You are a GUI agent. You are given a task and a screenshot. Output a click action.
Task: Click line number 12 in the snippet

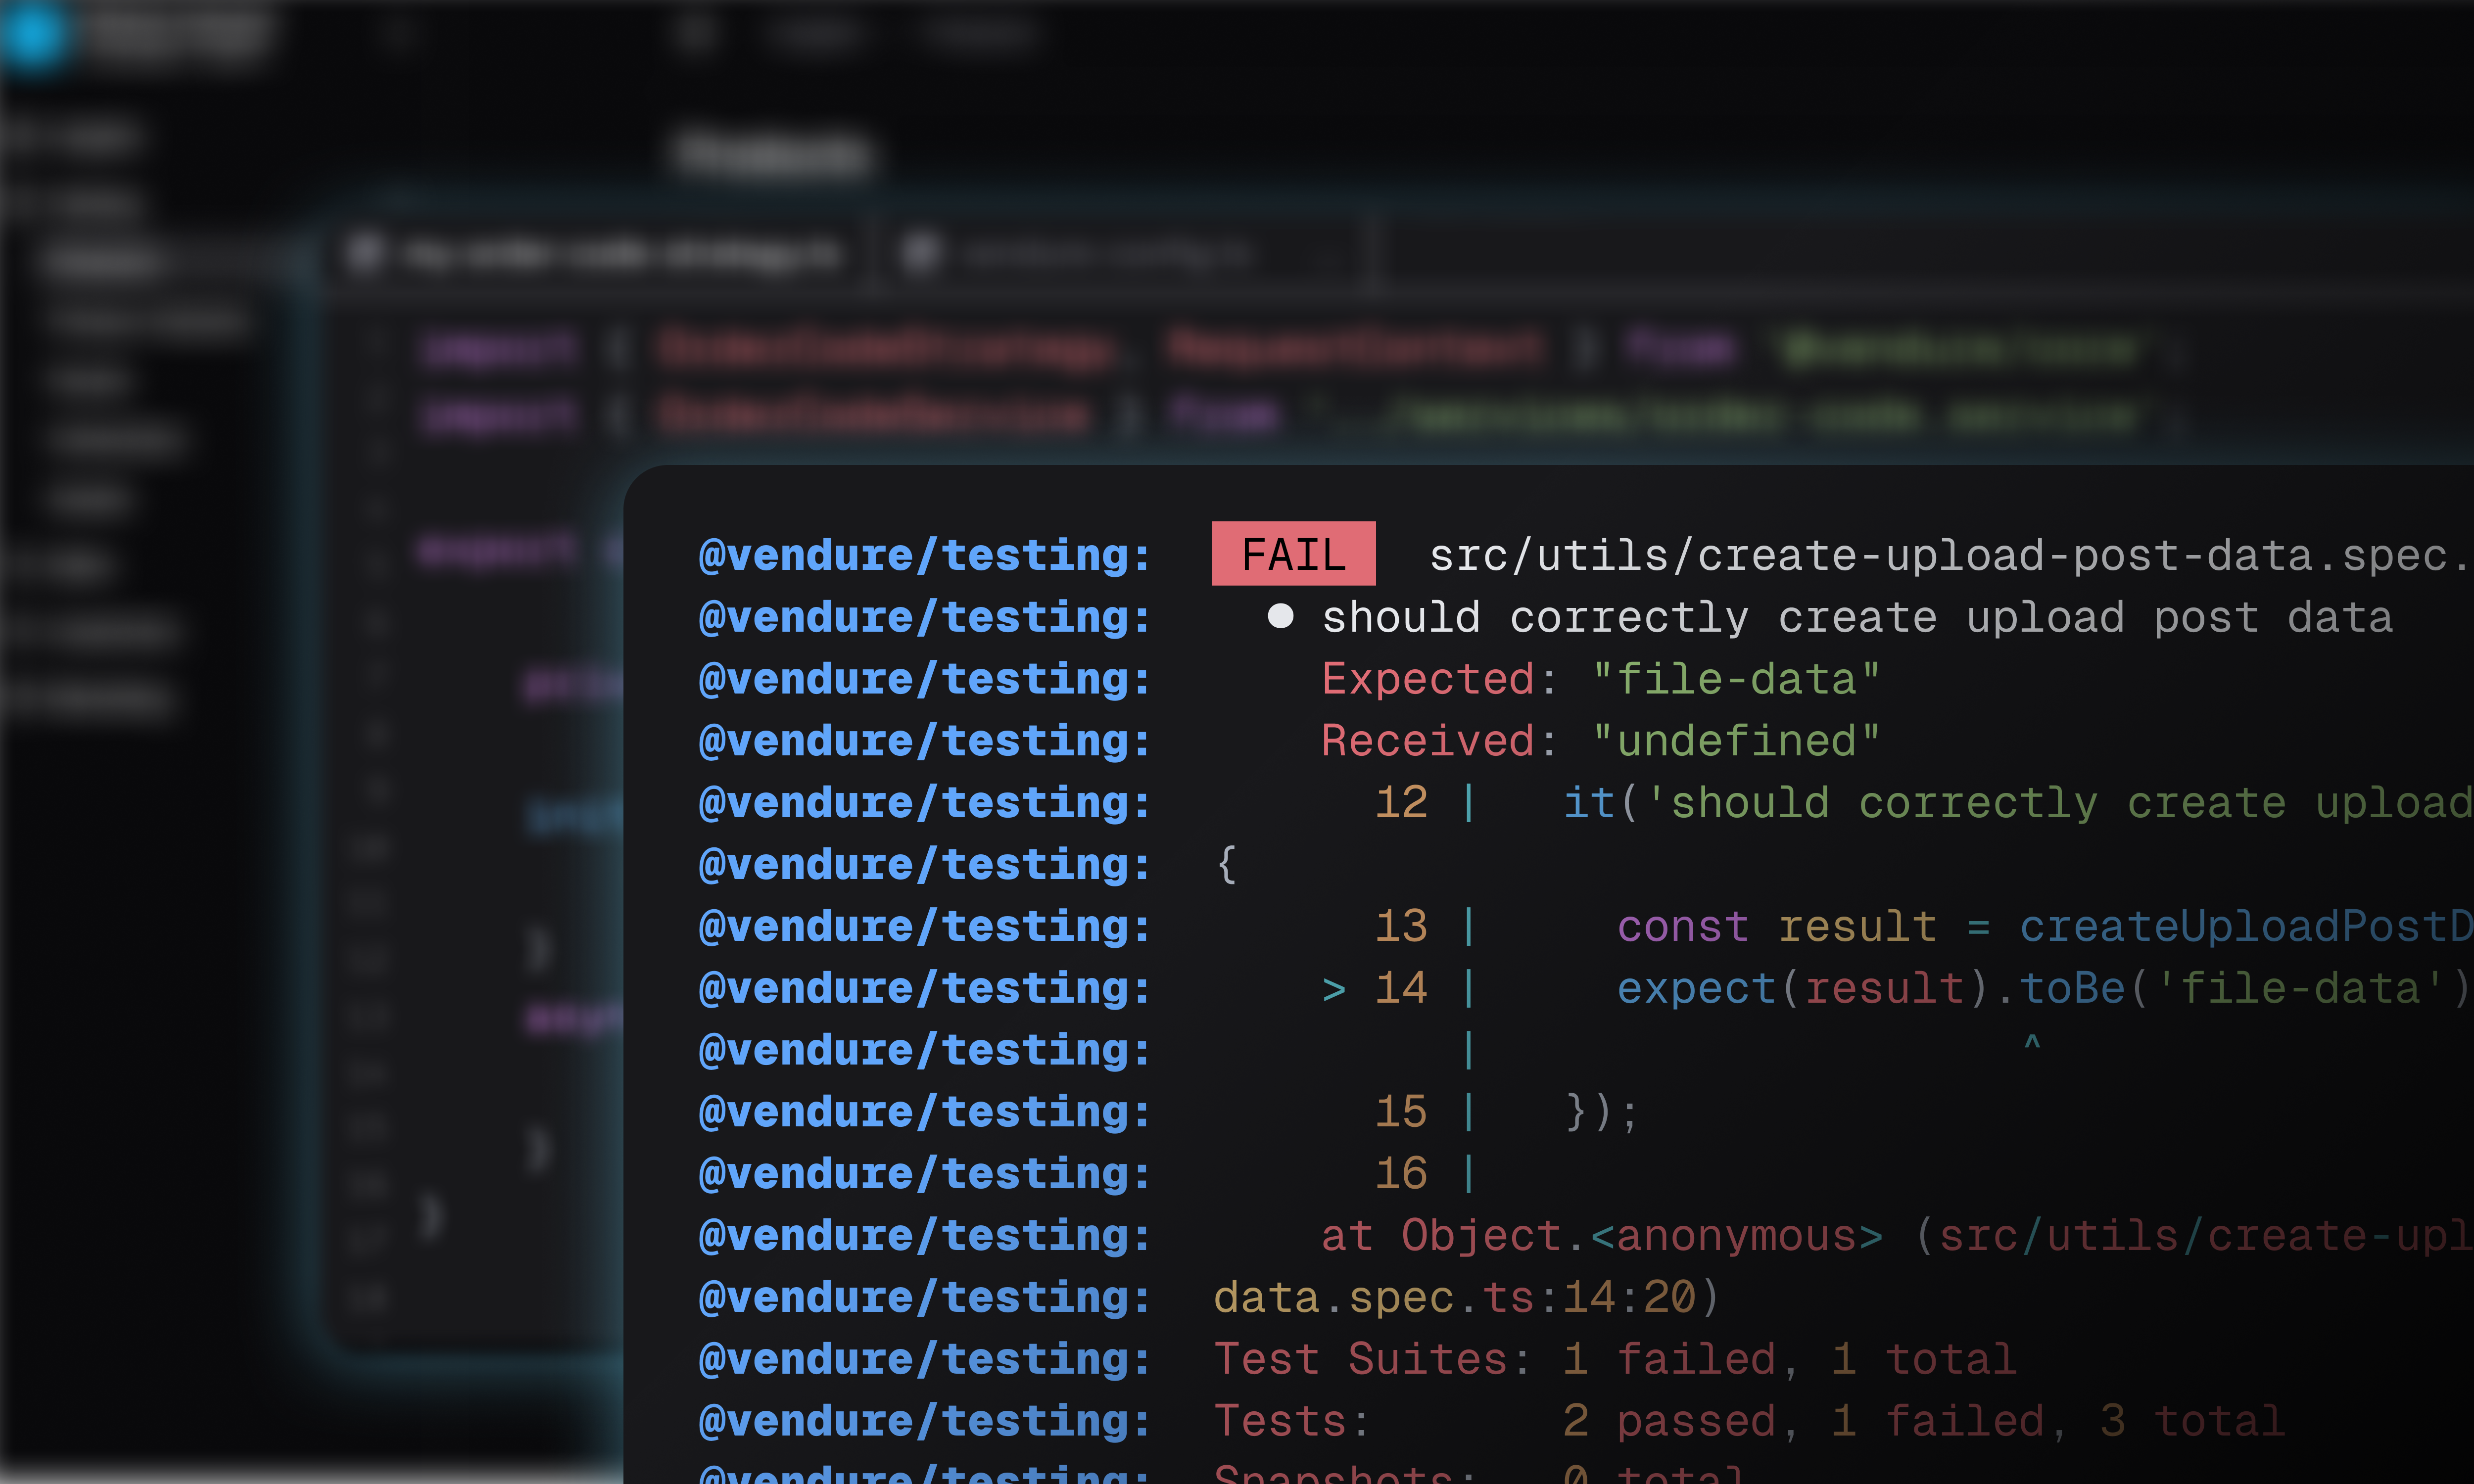(1401, 802)
